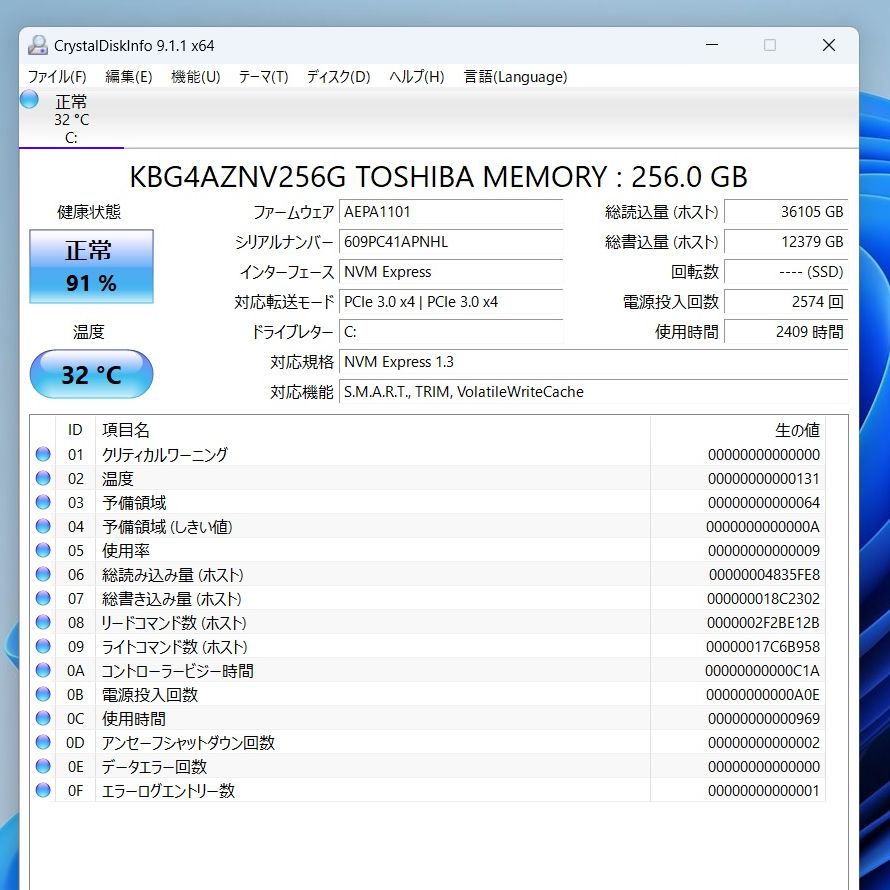Screen dimensions: 890x890
Task: Close the CrystalDiskInfo window
Action: pos(829,45)
